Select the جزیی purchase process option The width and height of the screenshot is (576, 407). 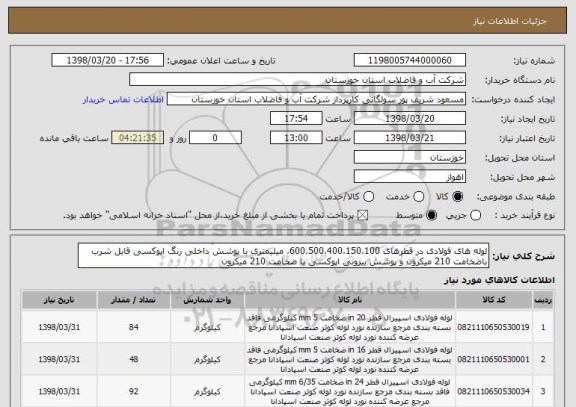(x=475, y=215)
